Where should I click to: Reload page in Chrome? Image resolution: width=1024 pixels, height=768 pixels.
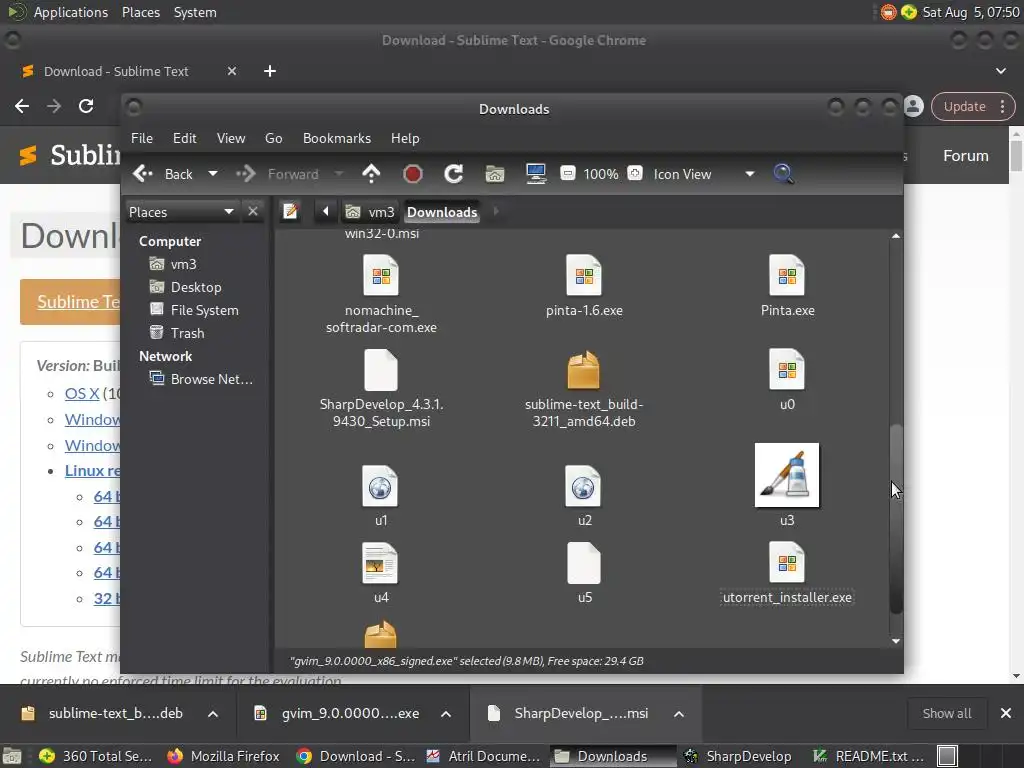[x=86, y=106]
